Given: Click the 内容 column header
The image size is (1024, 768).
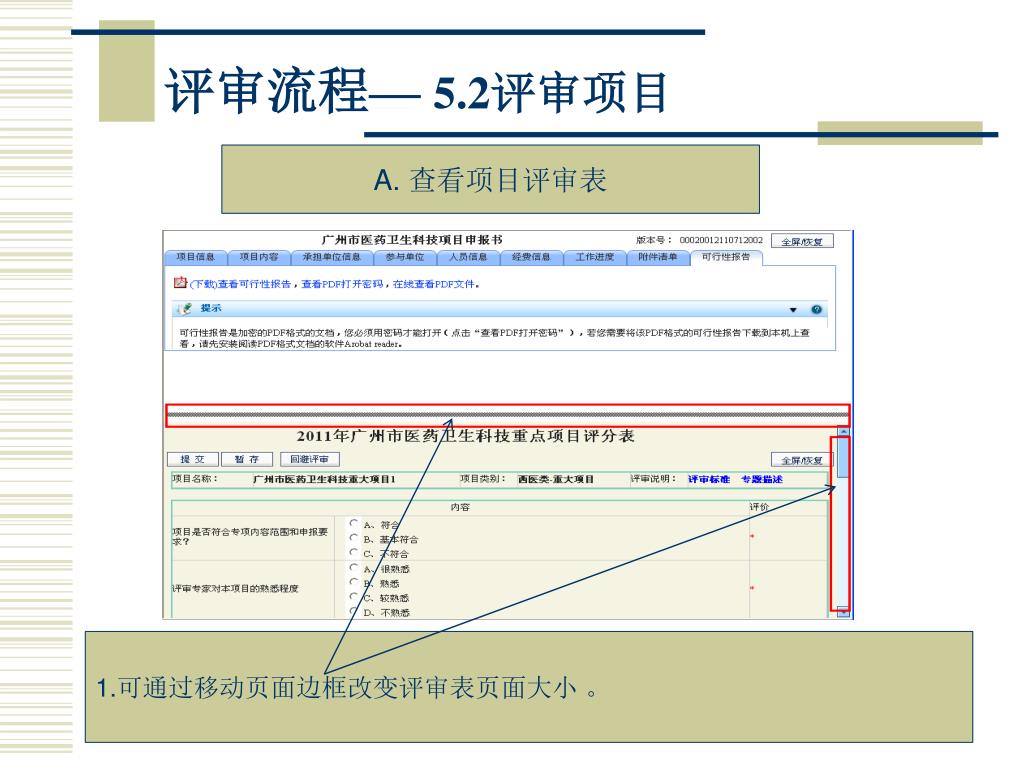Looking at the screenshot, I should coord(460,507).
